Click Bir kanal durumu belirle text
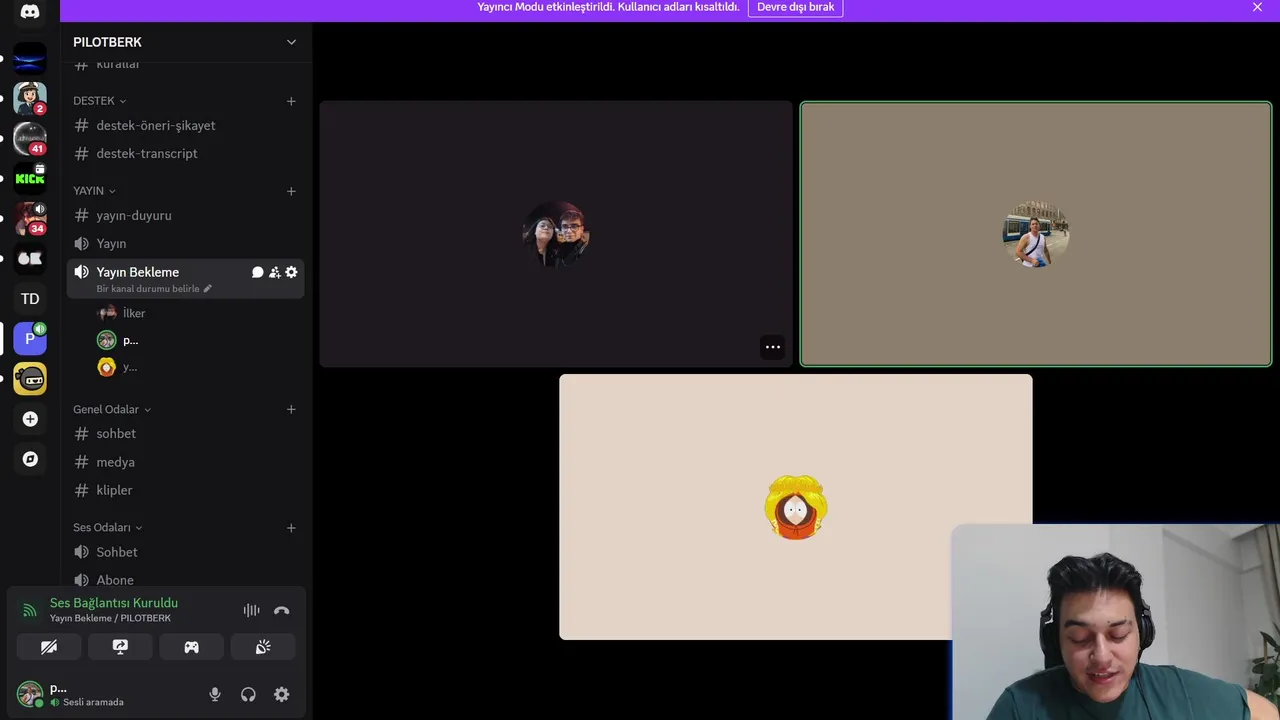The width and height of the screenshot is (1280, 720). coord(148,289)
